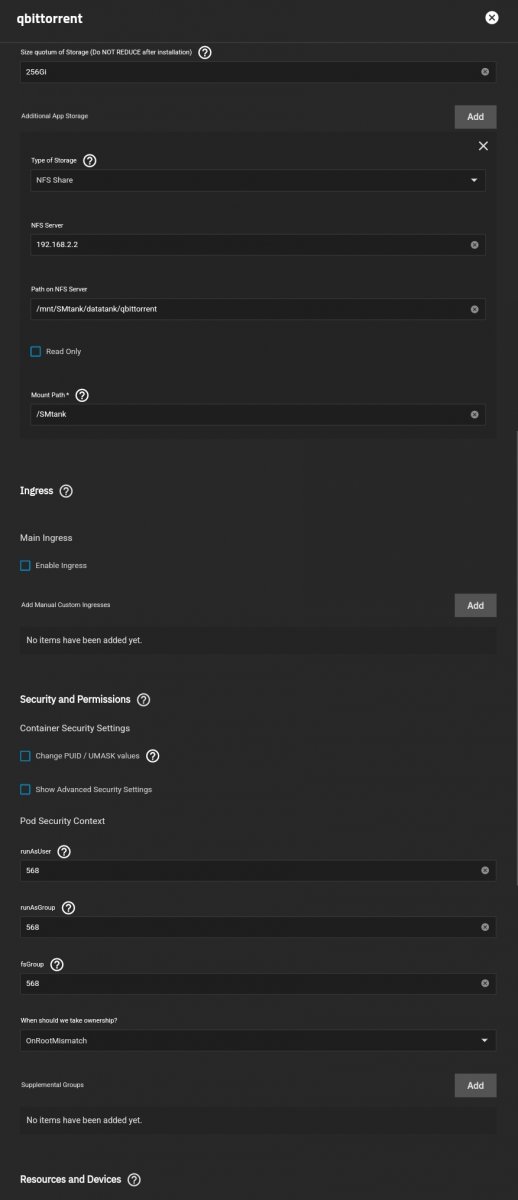This screenshot has height=1200, width=518.
Task: Show fsGroup help icon
Action: pos(57,964)
